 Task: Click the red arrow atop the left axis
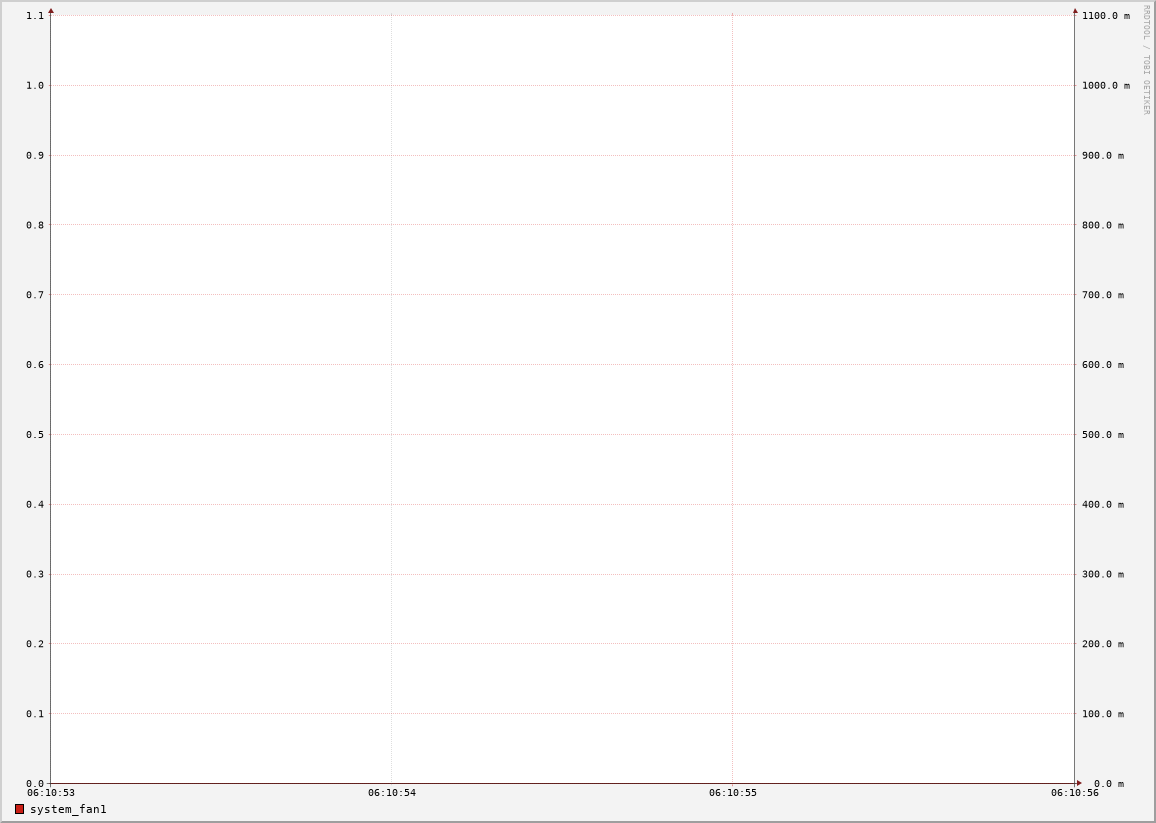(x=51, y=11)
